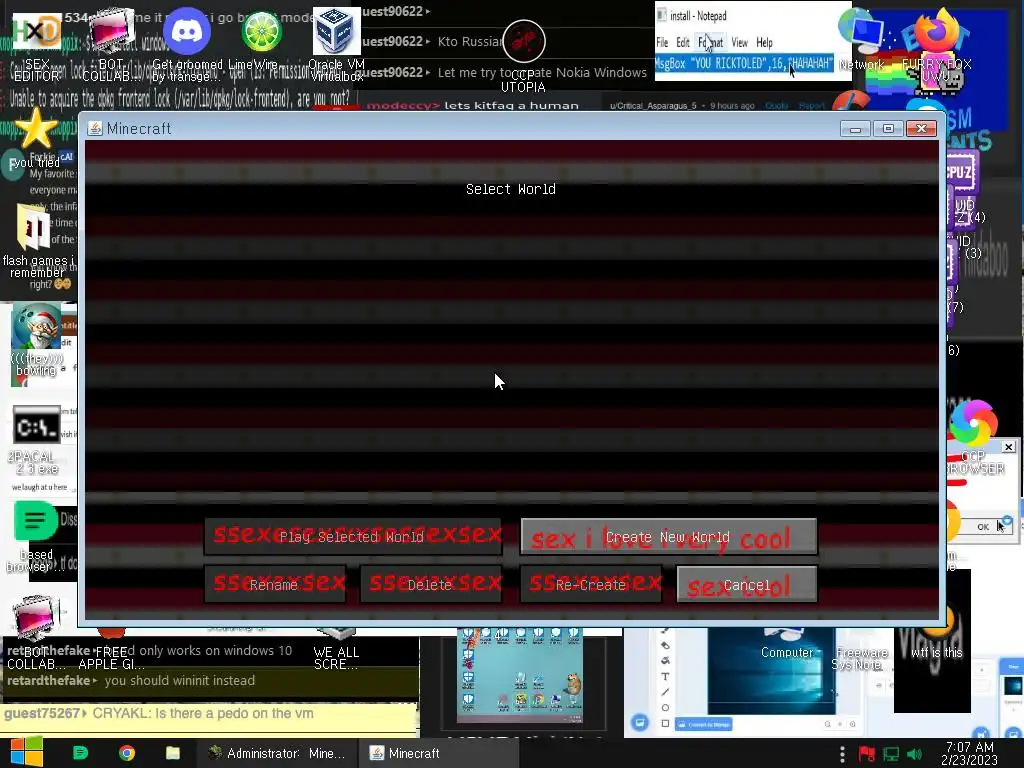Click desktop thumbnail below Minecraft window

point(520,677)
